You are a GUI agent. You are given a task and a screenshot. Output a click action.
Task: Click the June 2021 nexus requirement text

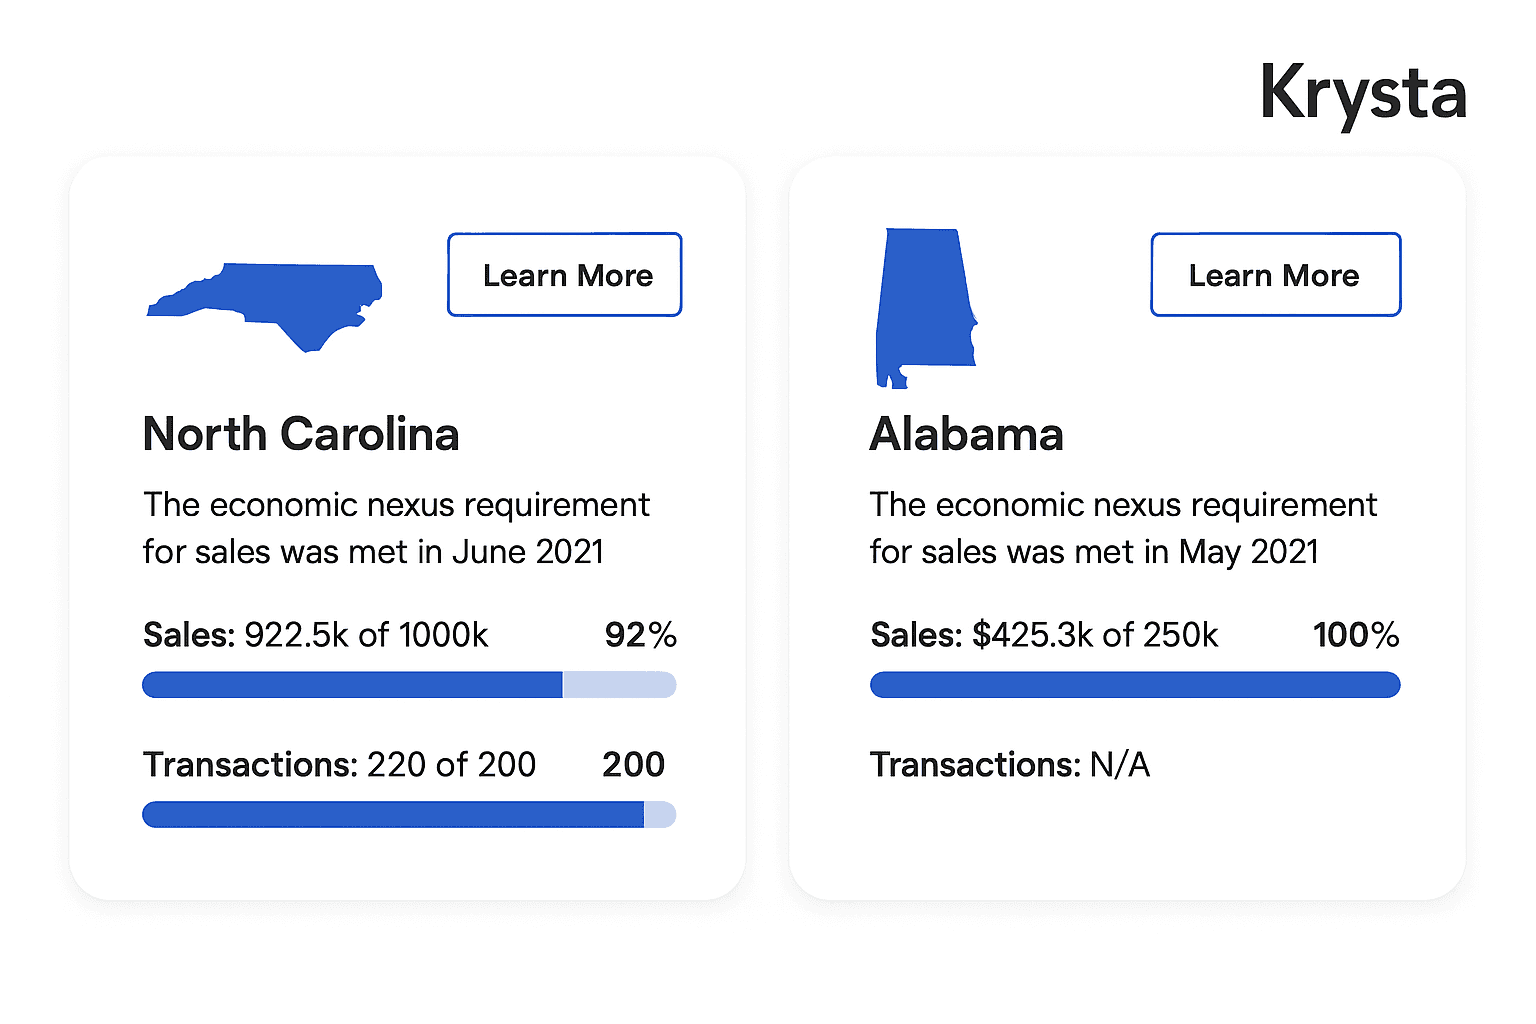pos(396,528)
